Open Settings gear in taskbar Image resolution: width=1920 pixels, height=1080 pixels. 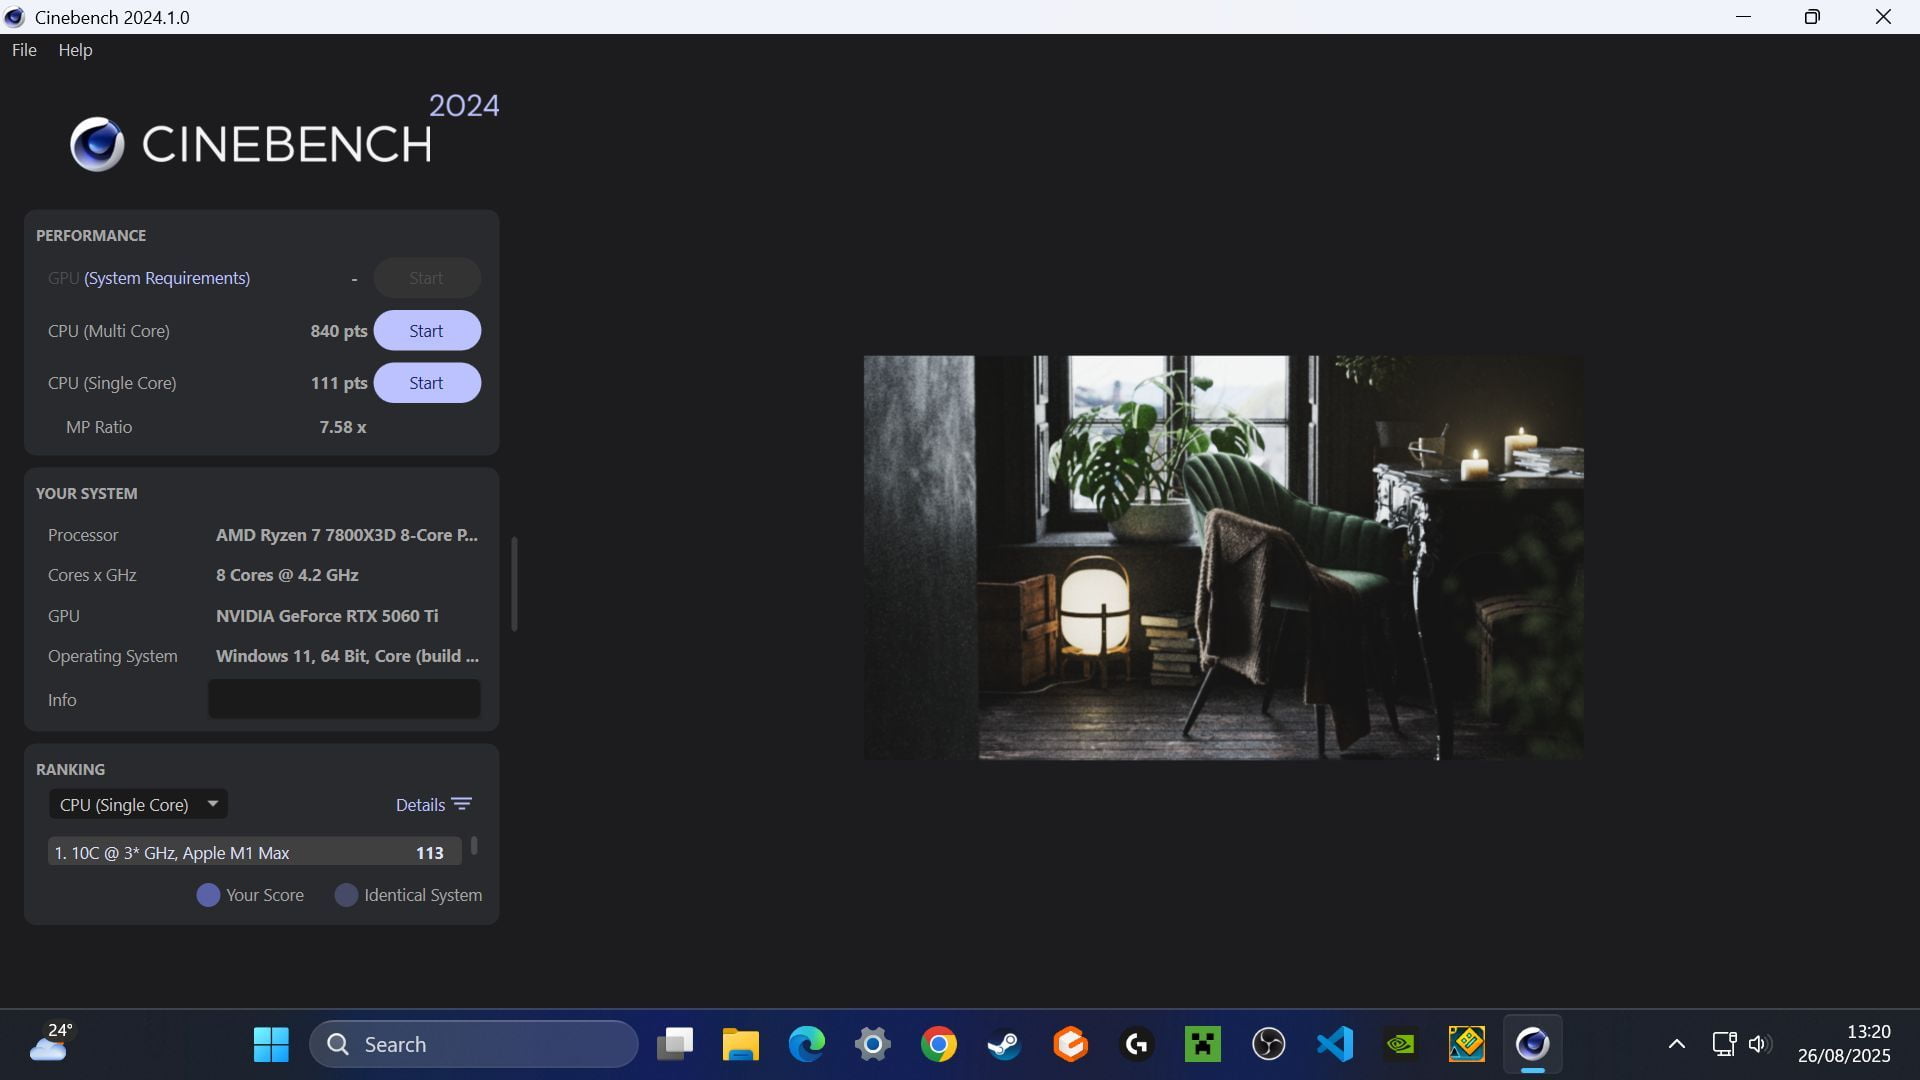[x=873, y=1044]
